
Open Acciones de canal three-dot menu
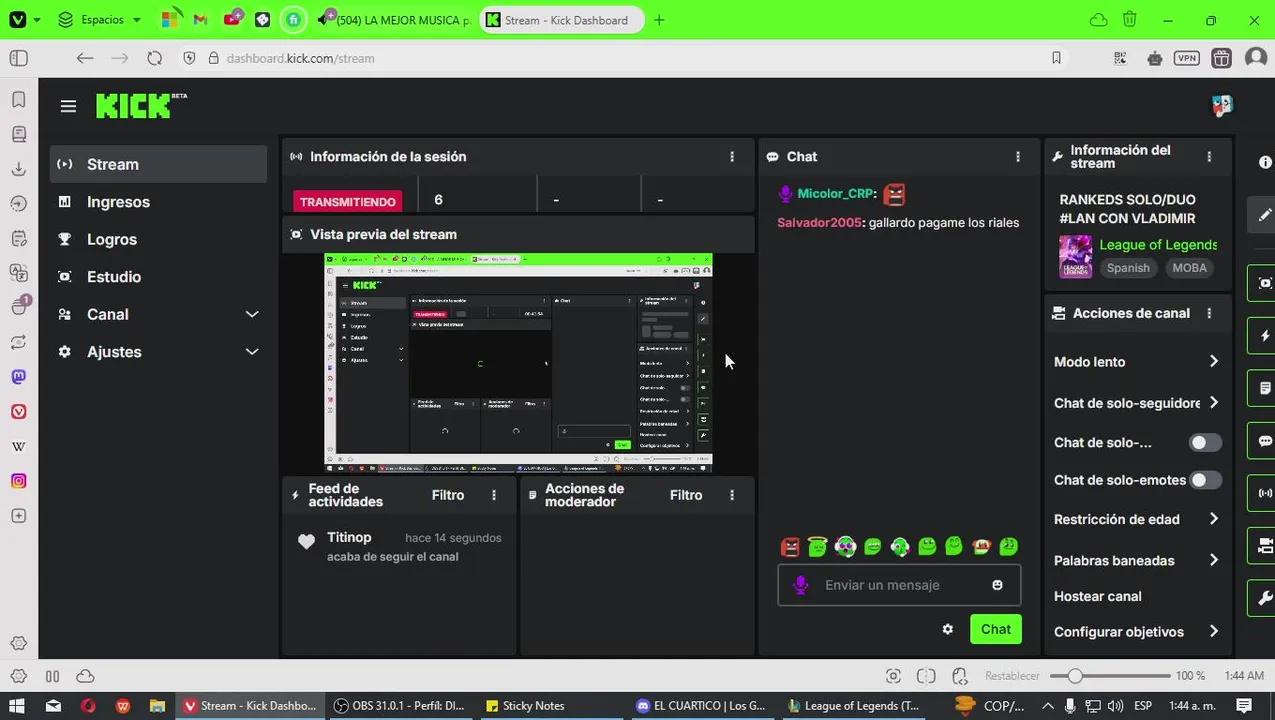click(1209, 313)
